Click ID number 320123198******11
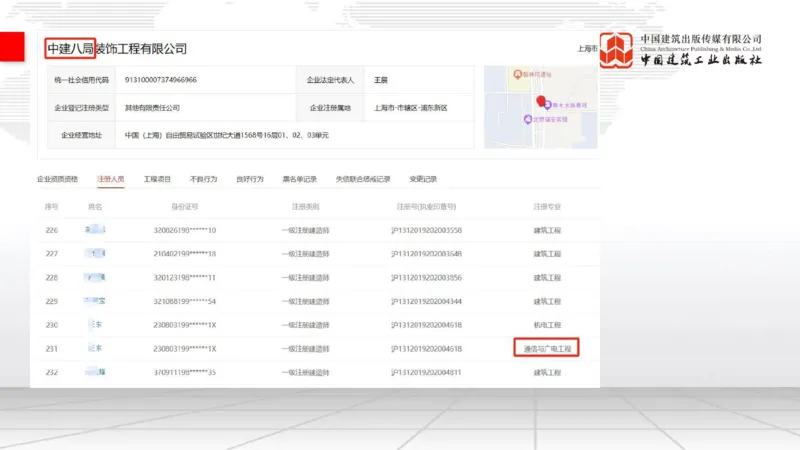The image size is (800, 450). tap(185, 278)
